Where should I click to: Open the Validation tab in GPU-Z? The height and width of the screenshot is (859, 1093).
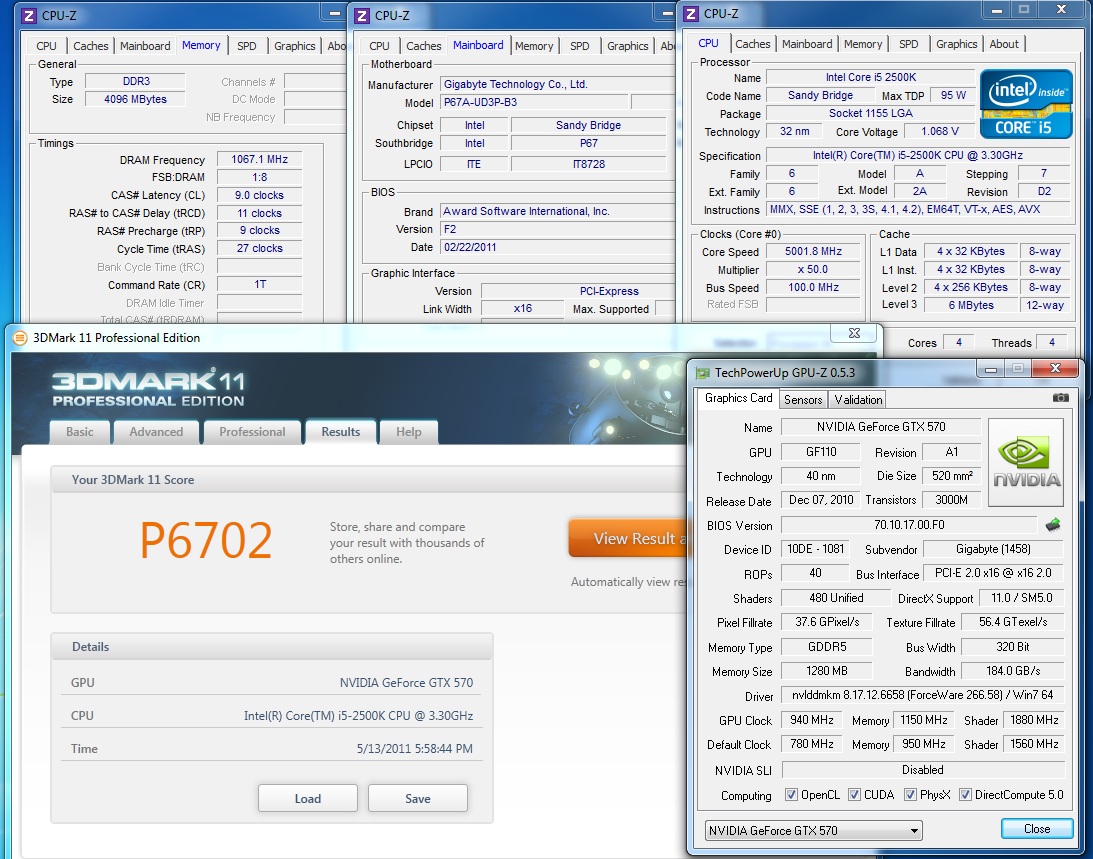(858, 400)
